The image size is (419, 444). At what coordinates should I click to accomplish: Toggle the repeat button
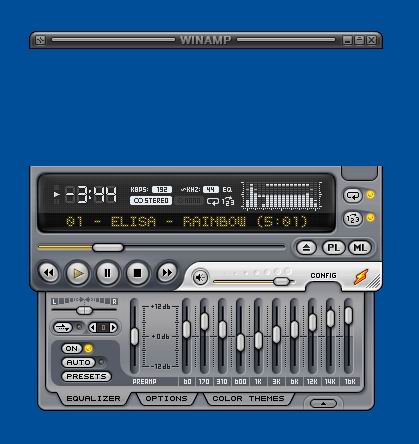point(353,195)
